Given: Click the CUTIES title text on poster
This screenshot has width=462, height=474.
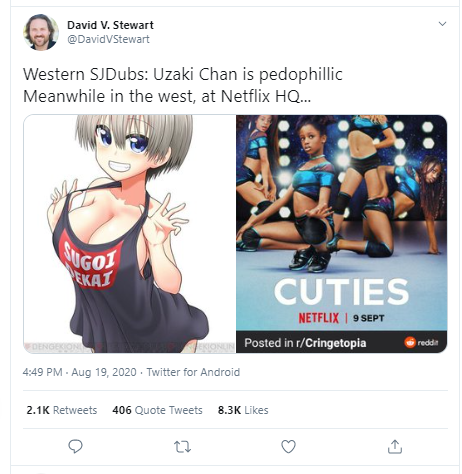Looking at the screenshot, I should coord(341,292).
